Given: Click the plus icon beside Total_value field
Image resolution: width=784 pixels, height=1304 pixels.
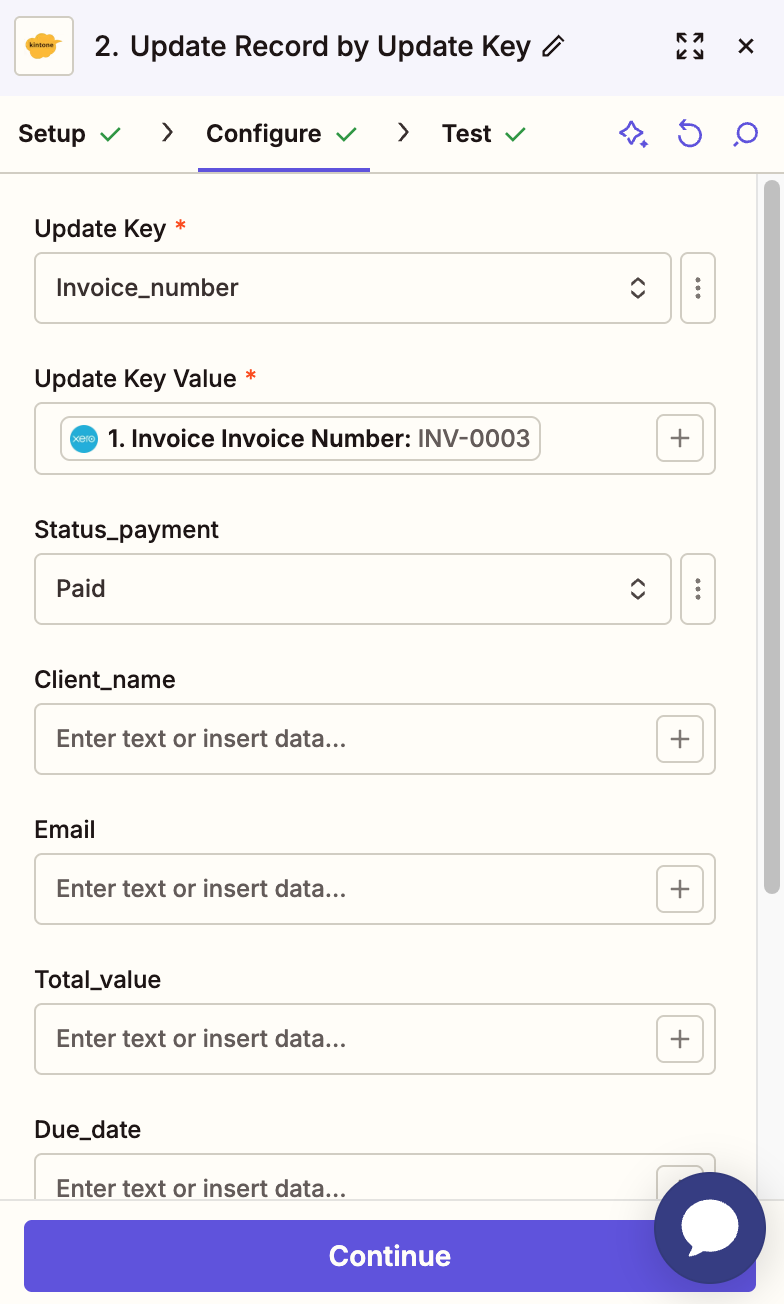Looking at the screenshot, I should coord(679,1039).
